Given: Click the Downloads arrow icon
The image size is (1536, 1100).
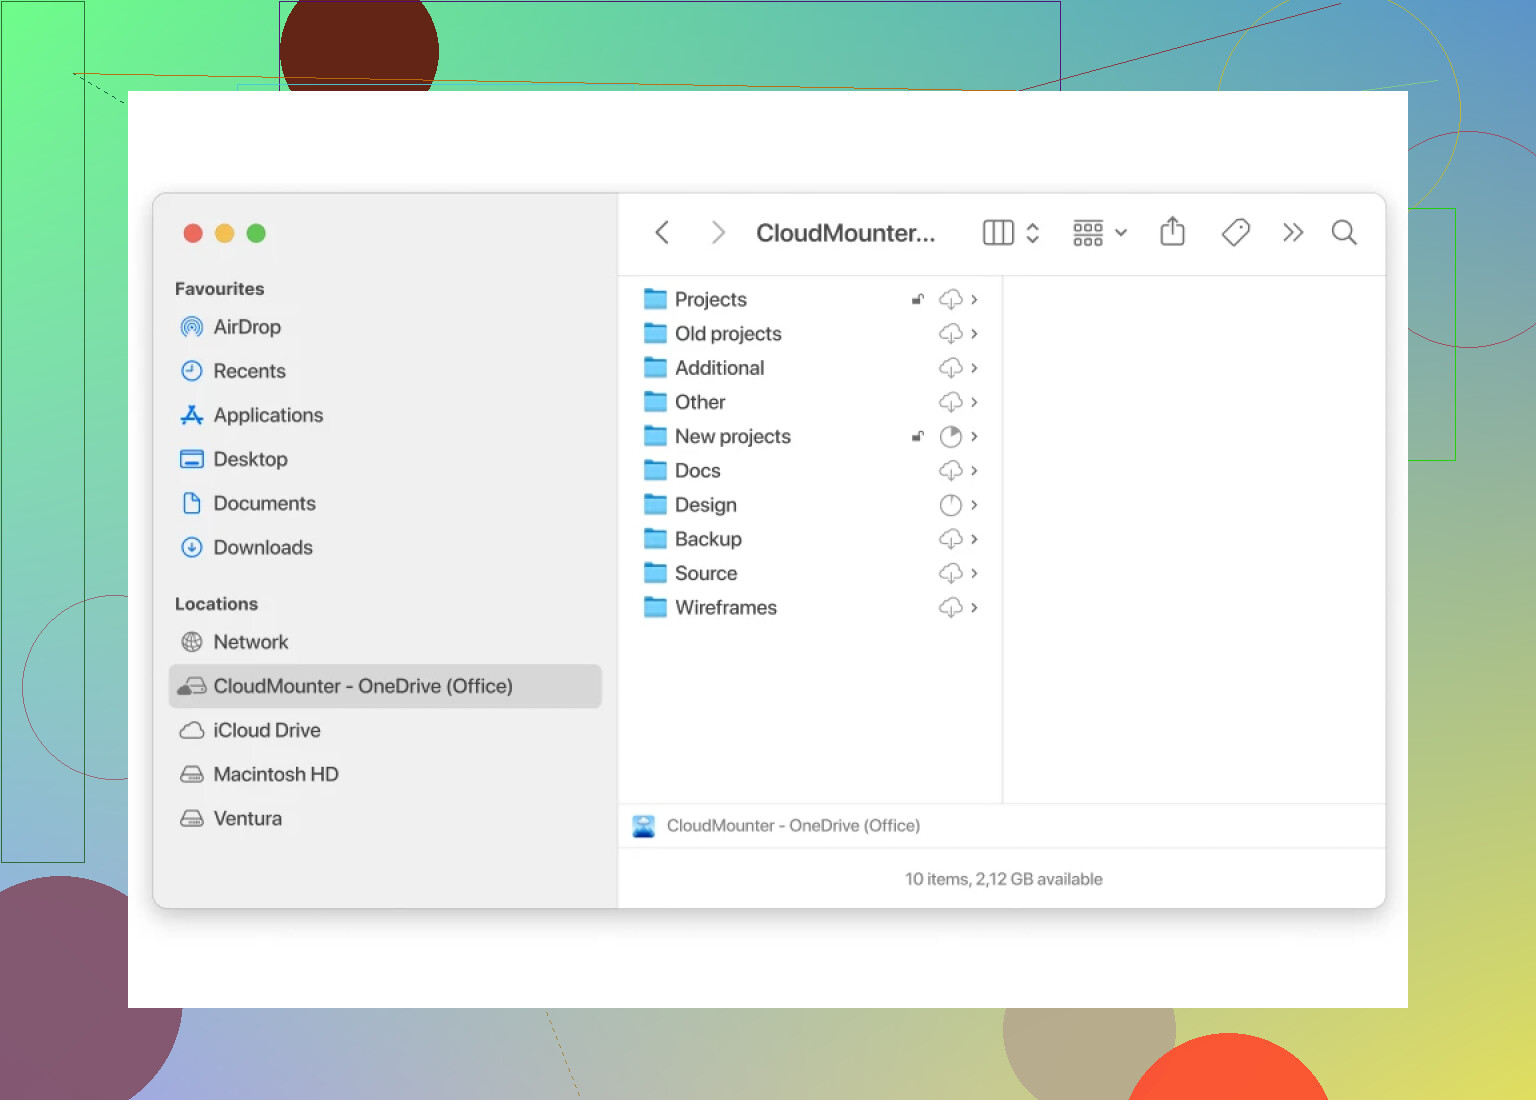Looking at the screenshot, I should point(191,547).
